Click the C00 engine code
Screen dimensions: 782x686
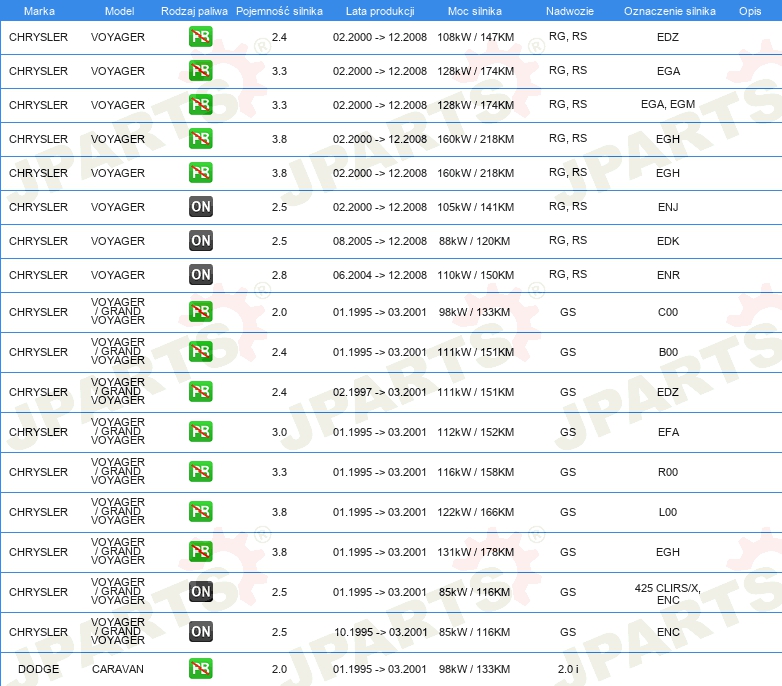[x=668, y=312]
